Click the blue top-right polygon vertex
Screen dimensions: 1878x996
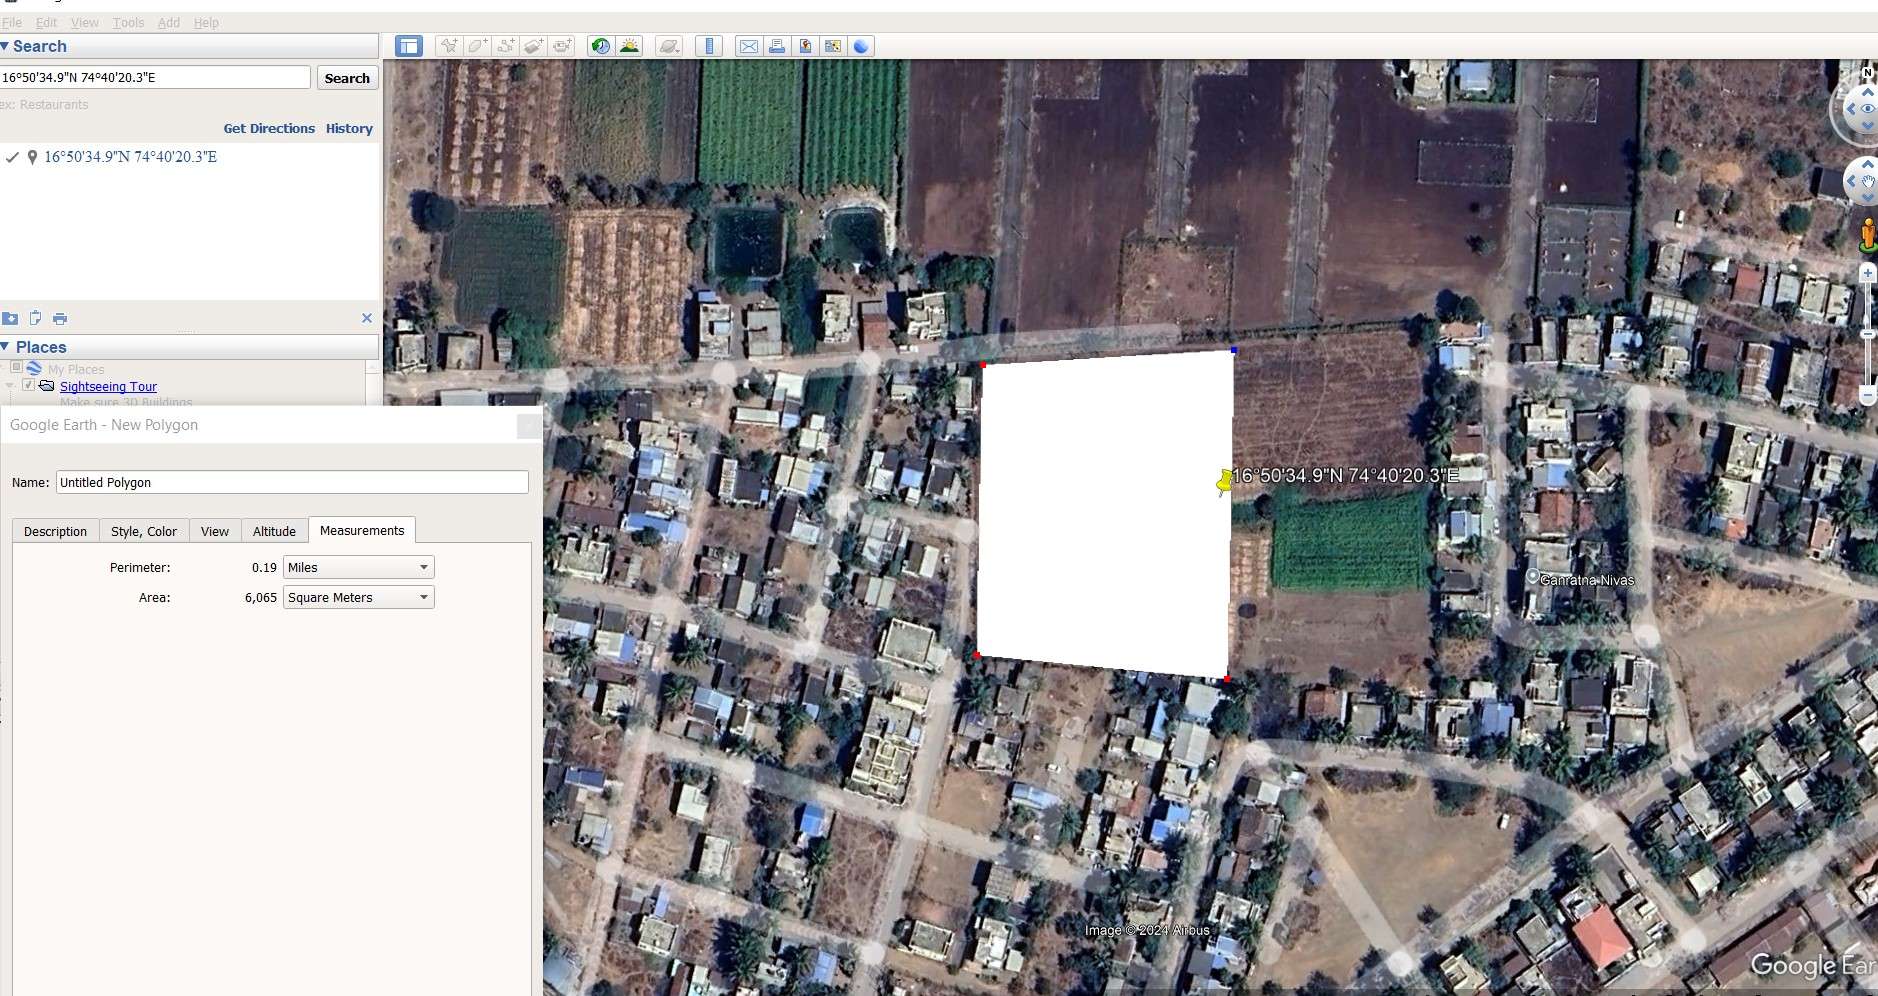point(1234,350)
